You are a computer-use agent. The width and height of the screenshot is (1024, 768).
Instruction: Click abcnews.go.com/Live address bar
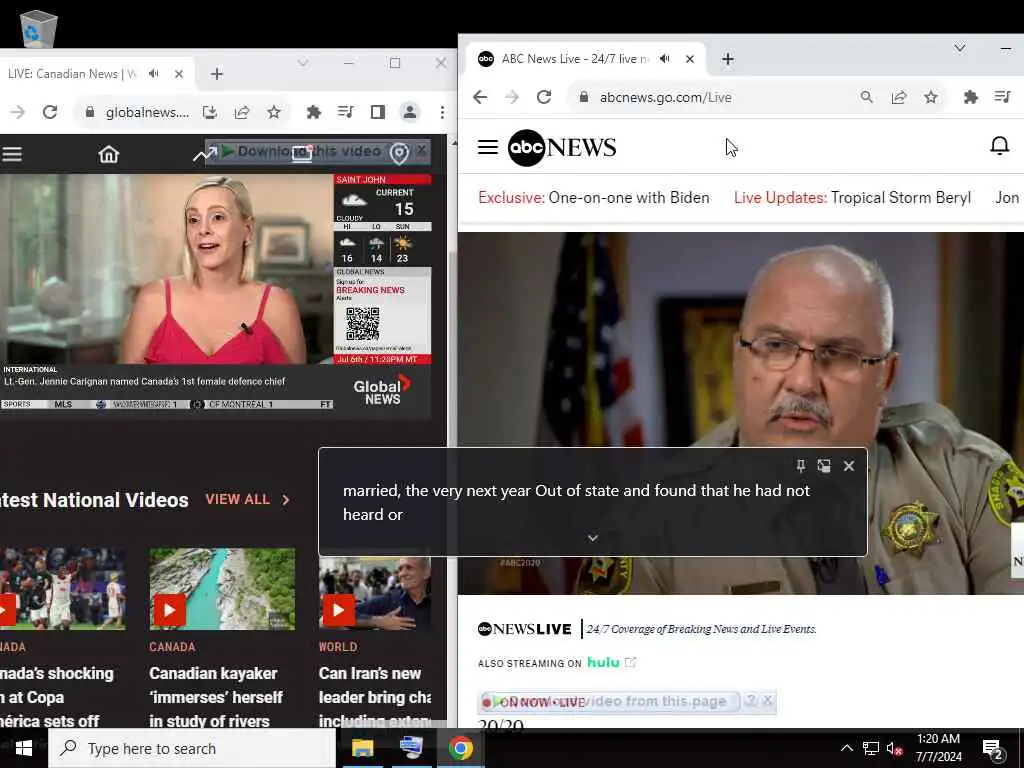tap(665, 97)
